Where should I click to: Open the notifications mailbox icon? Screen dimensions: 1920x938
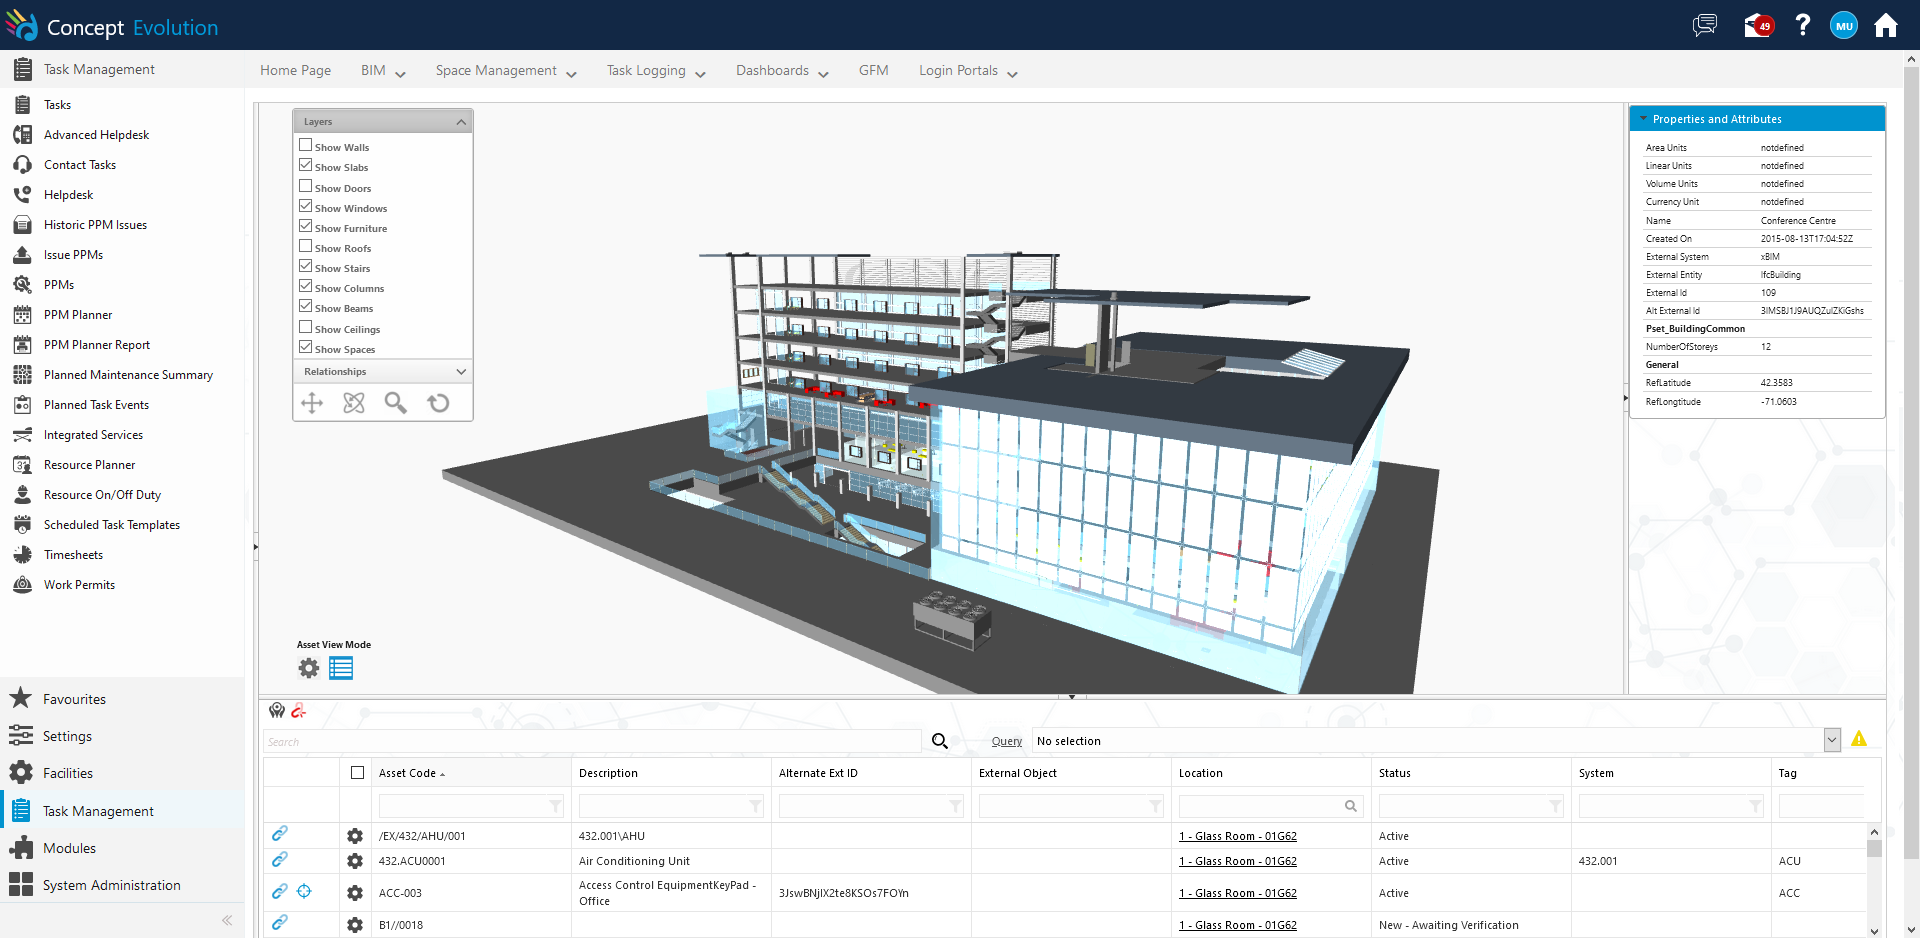(x=1757, y=25)
